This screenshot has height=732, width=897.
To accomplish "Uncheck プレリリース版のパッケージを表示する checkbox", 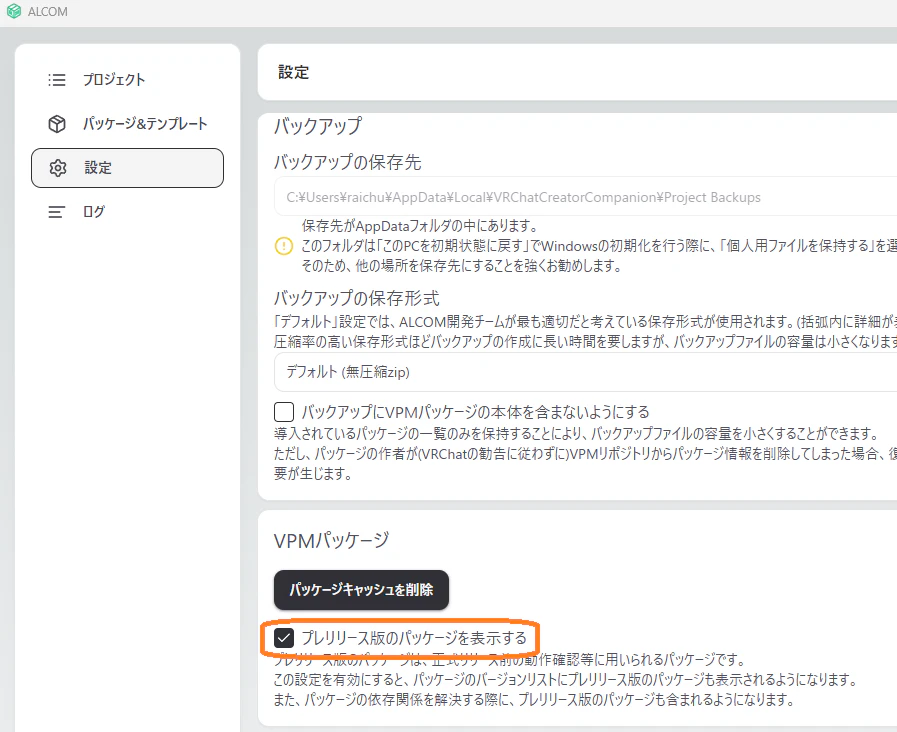I will pyautogui.click(x=284, y=638).
